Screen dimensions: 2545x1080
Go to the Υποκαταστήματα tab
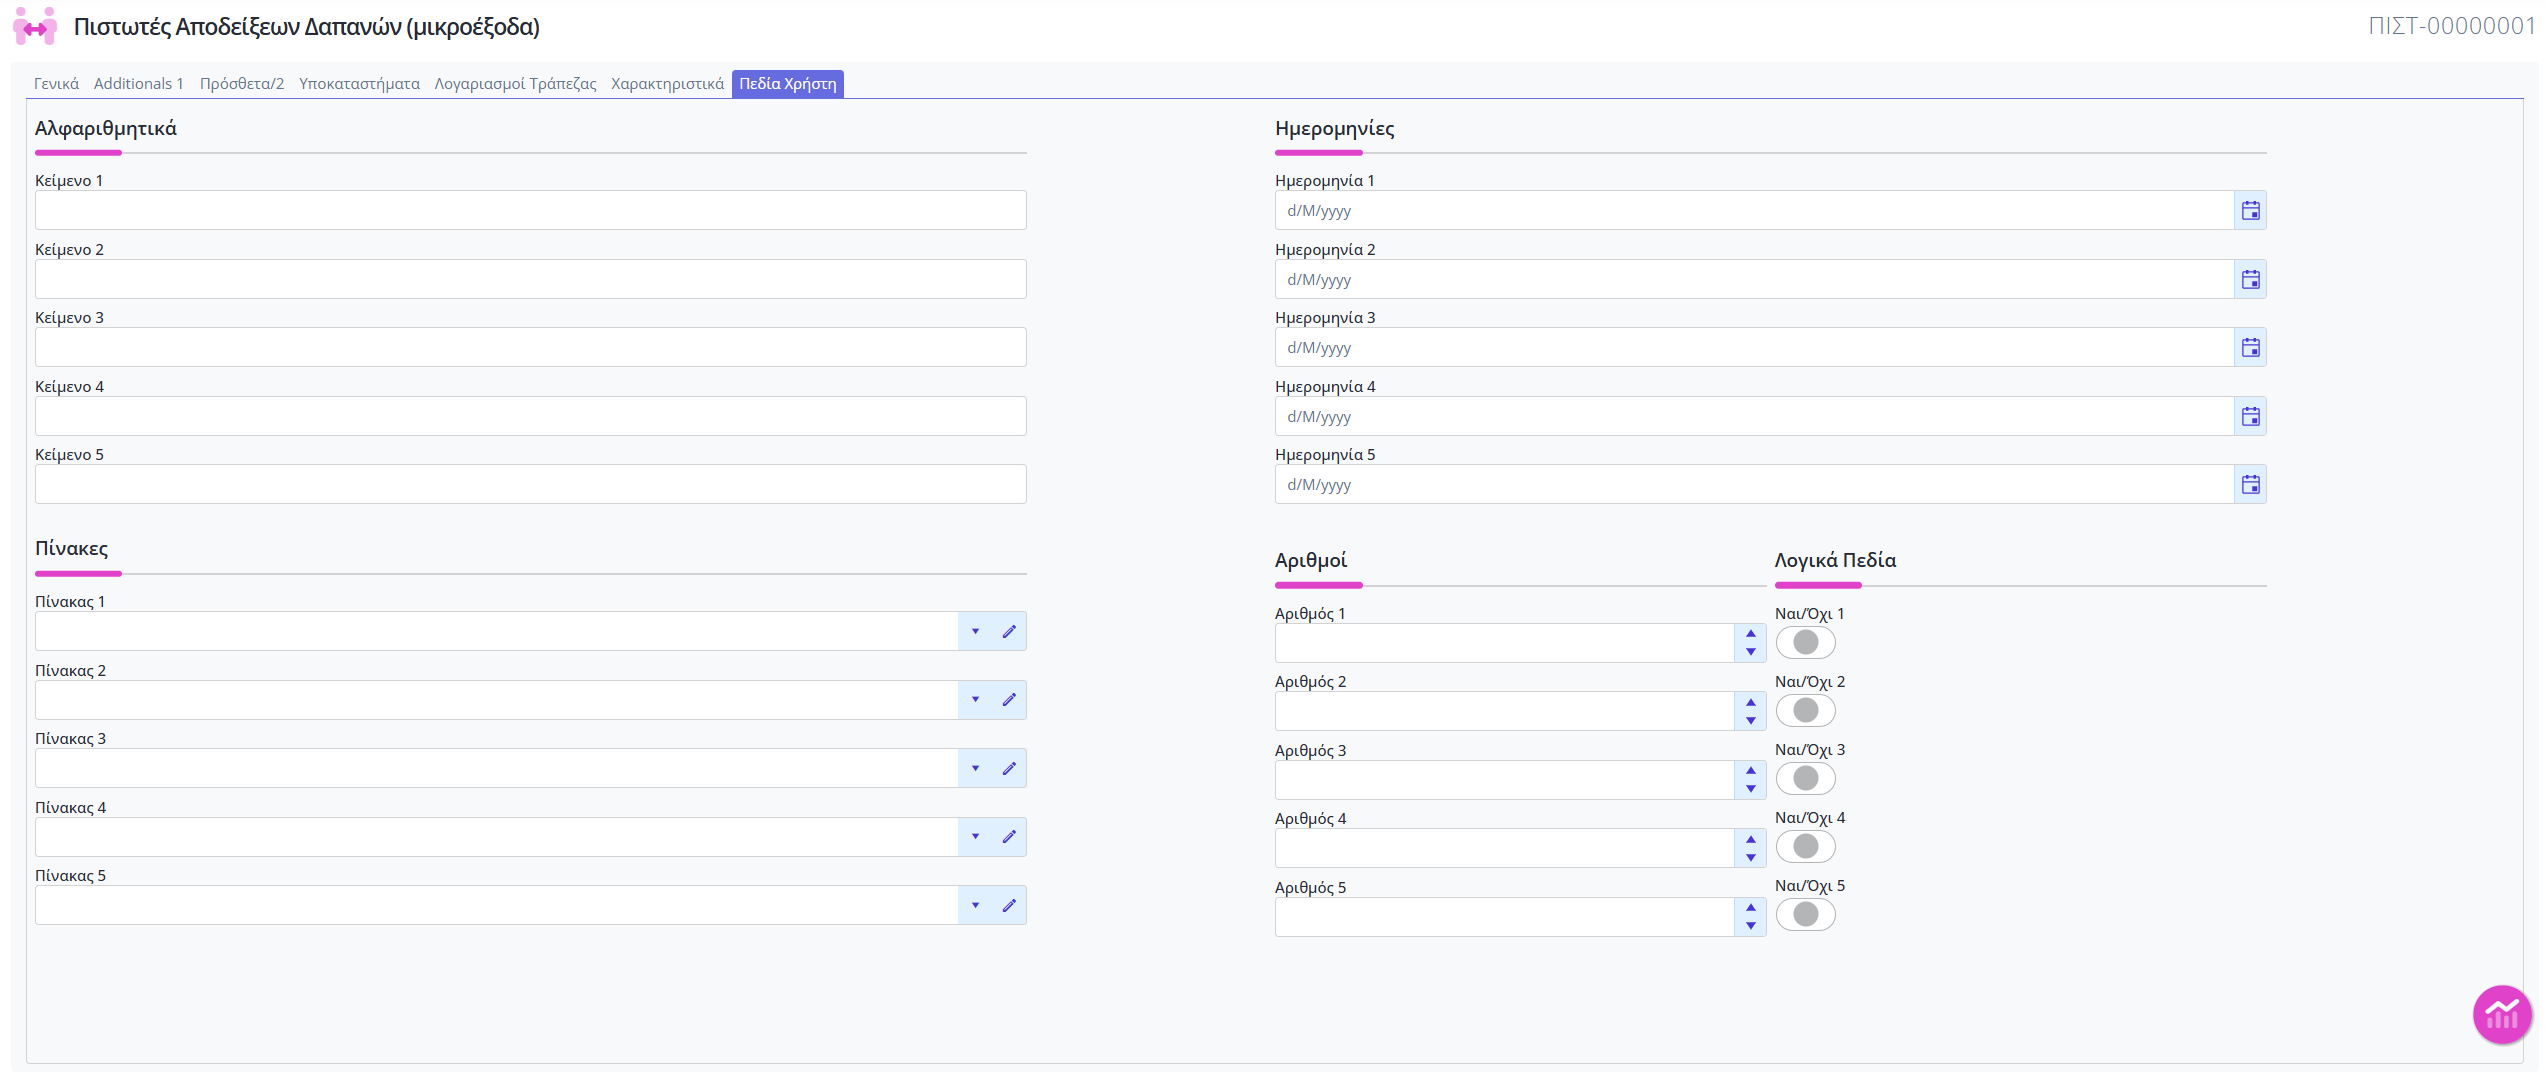point(359,84)
